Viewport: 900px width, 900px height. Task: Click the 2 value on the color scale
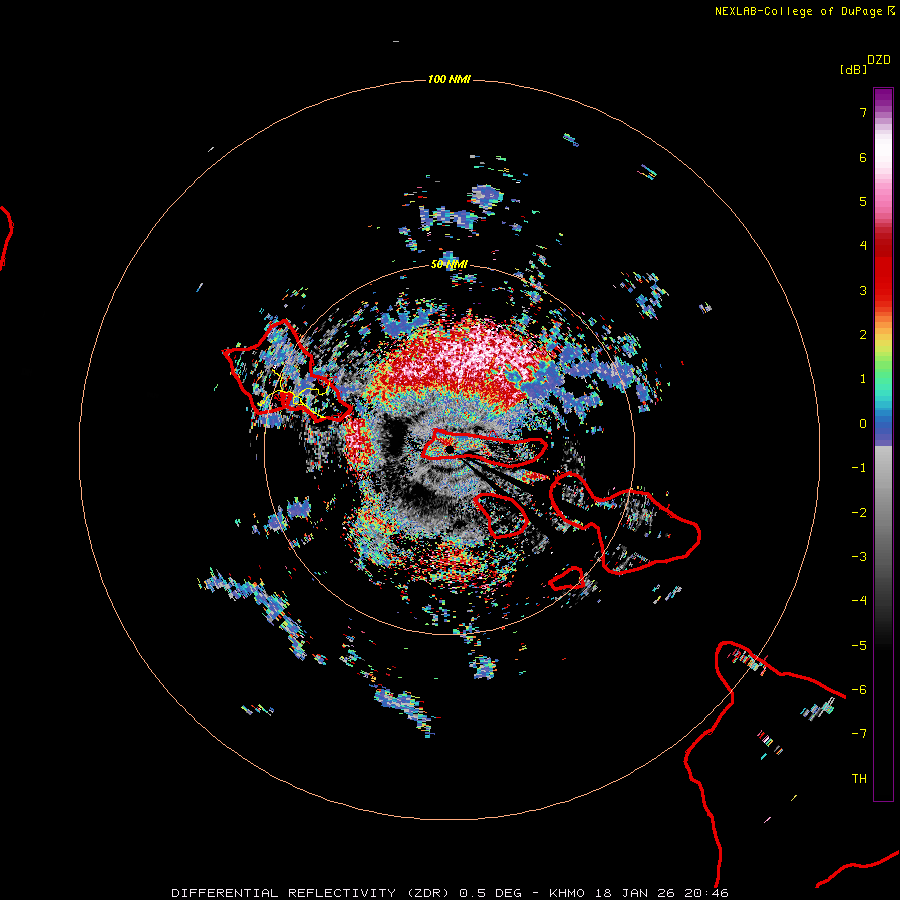[x=863, y=335]
